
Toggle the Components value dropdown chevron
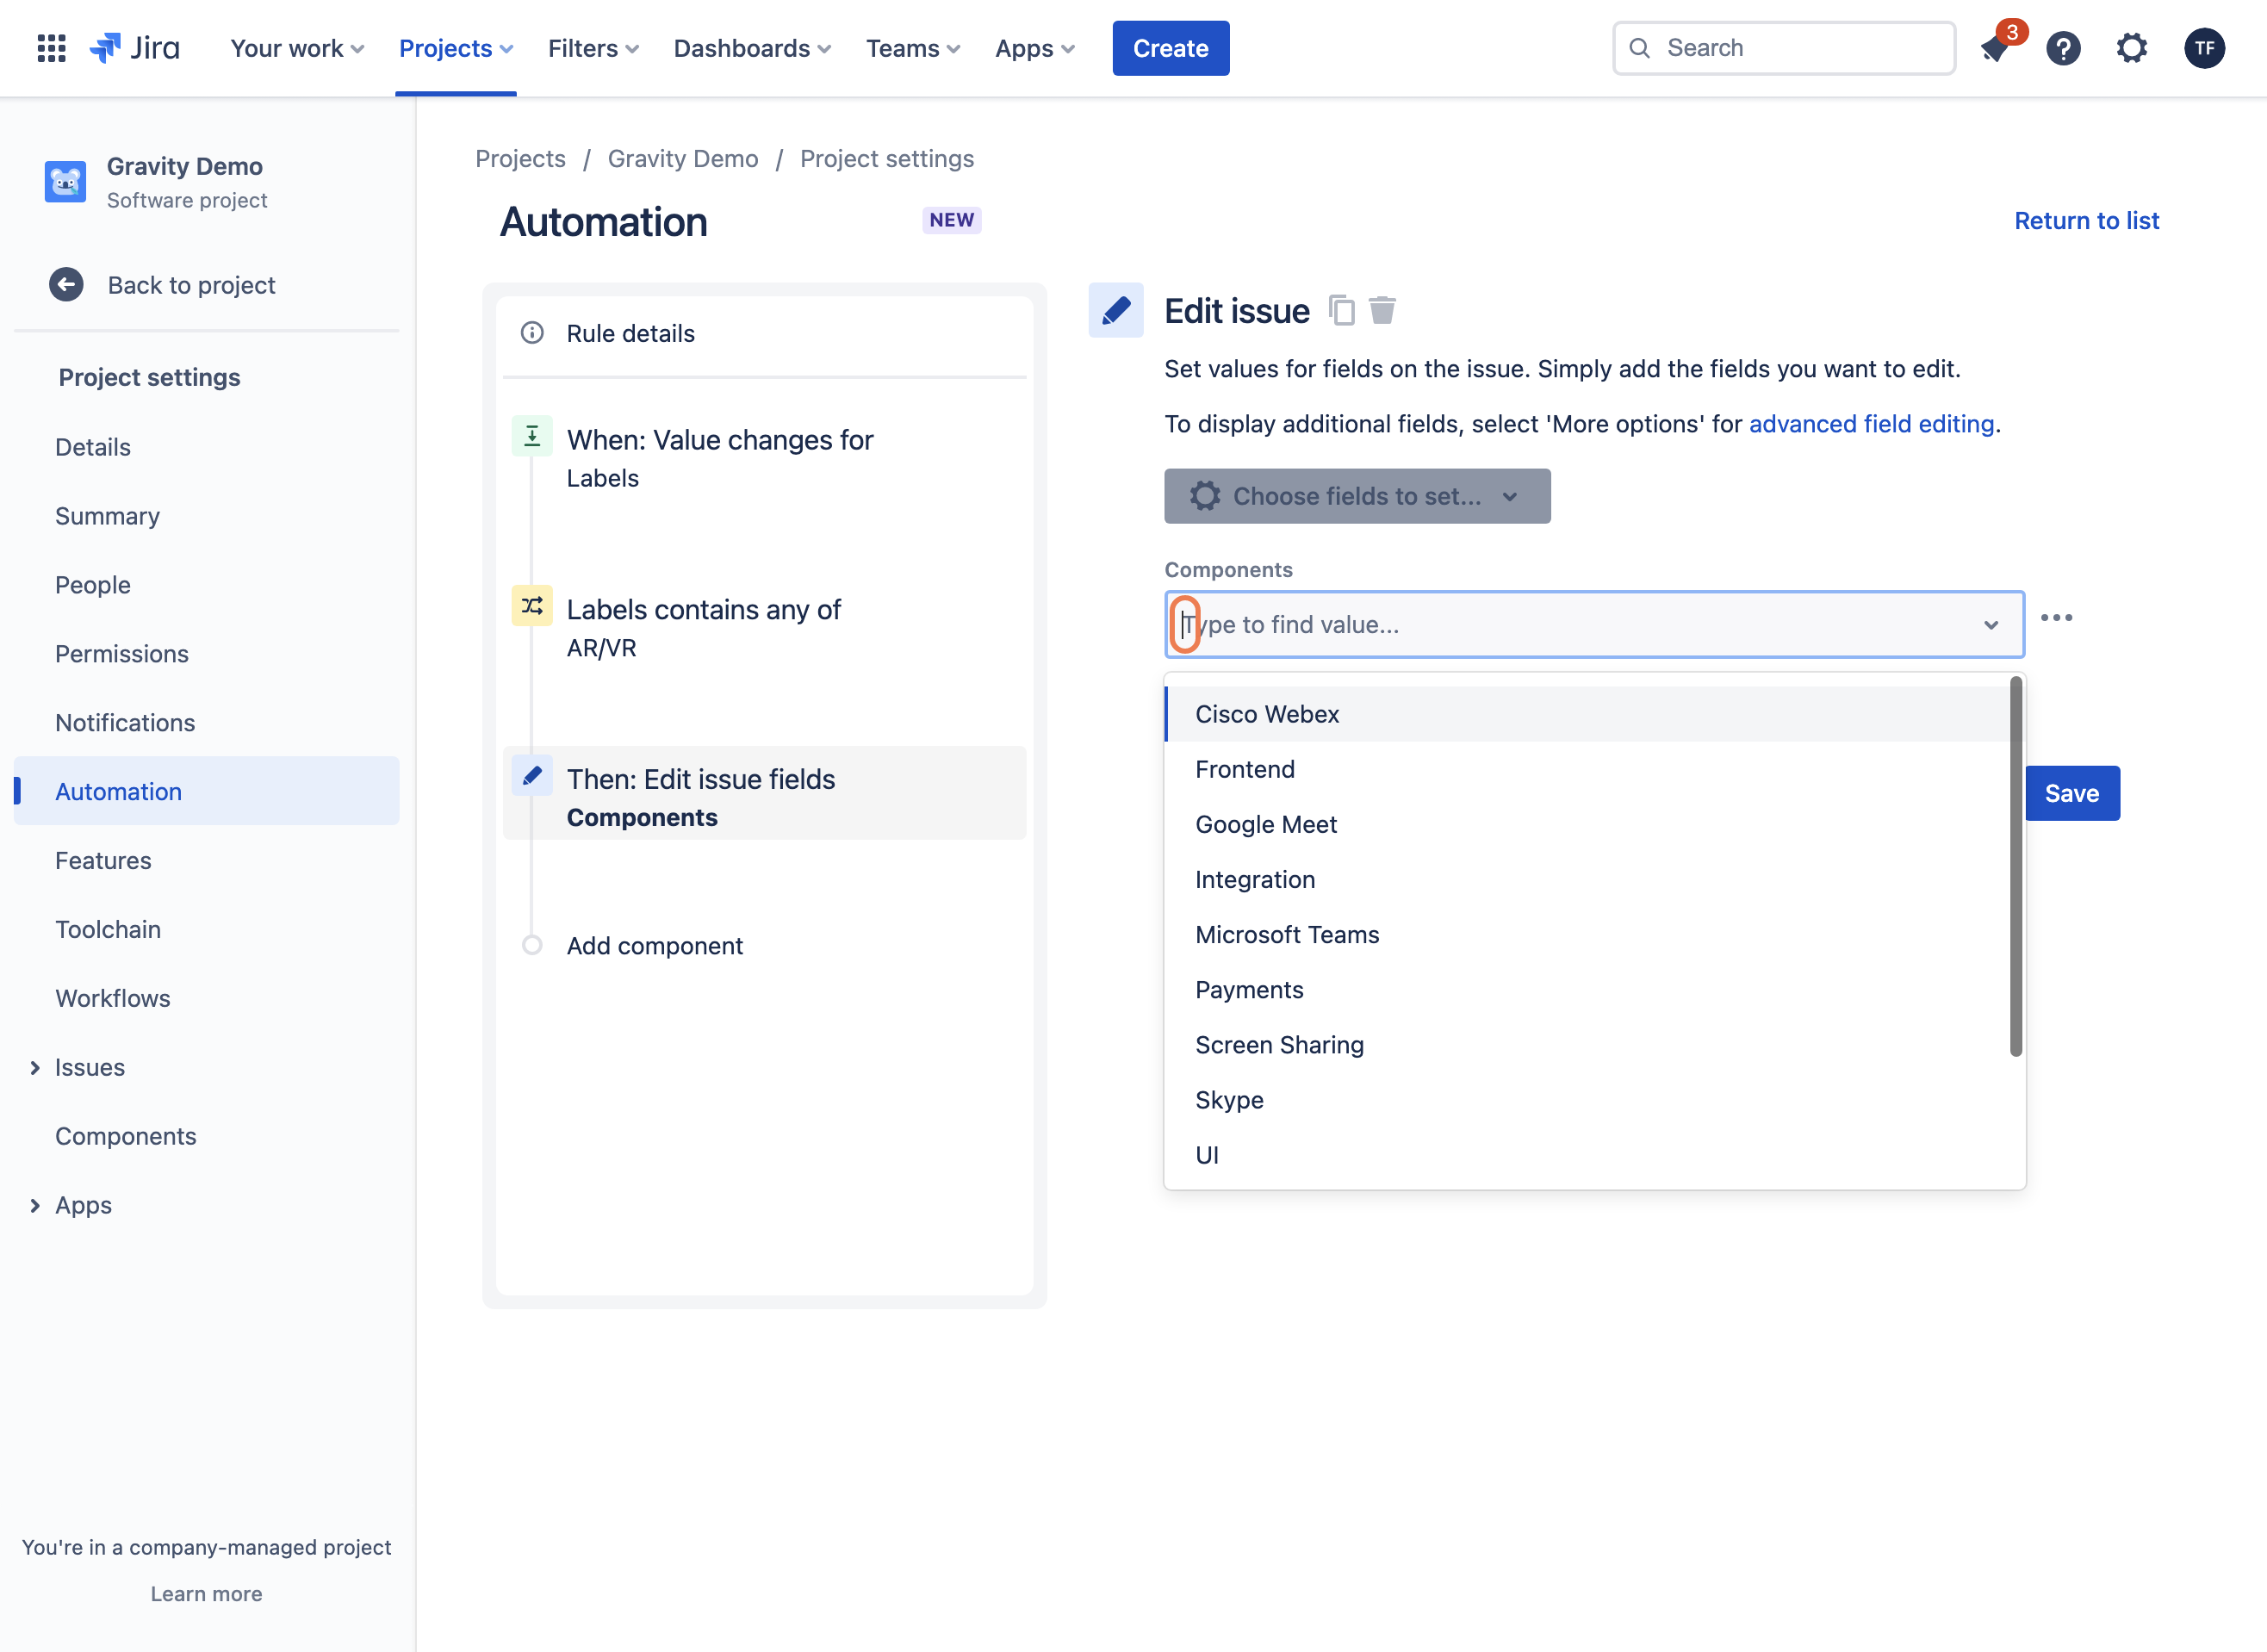[1990, 625]
